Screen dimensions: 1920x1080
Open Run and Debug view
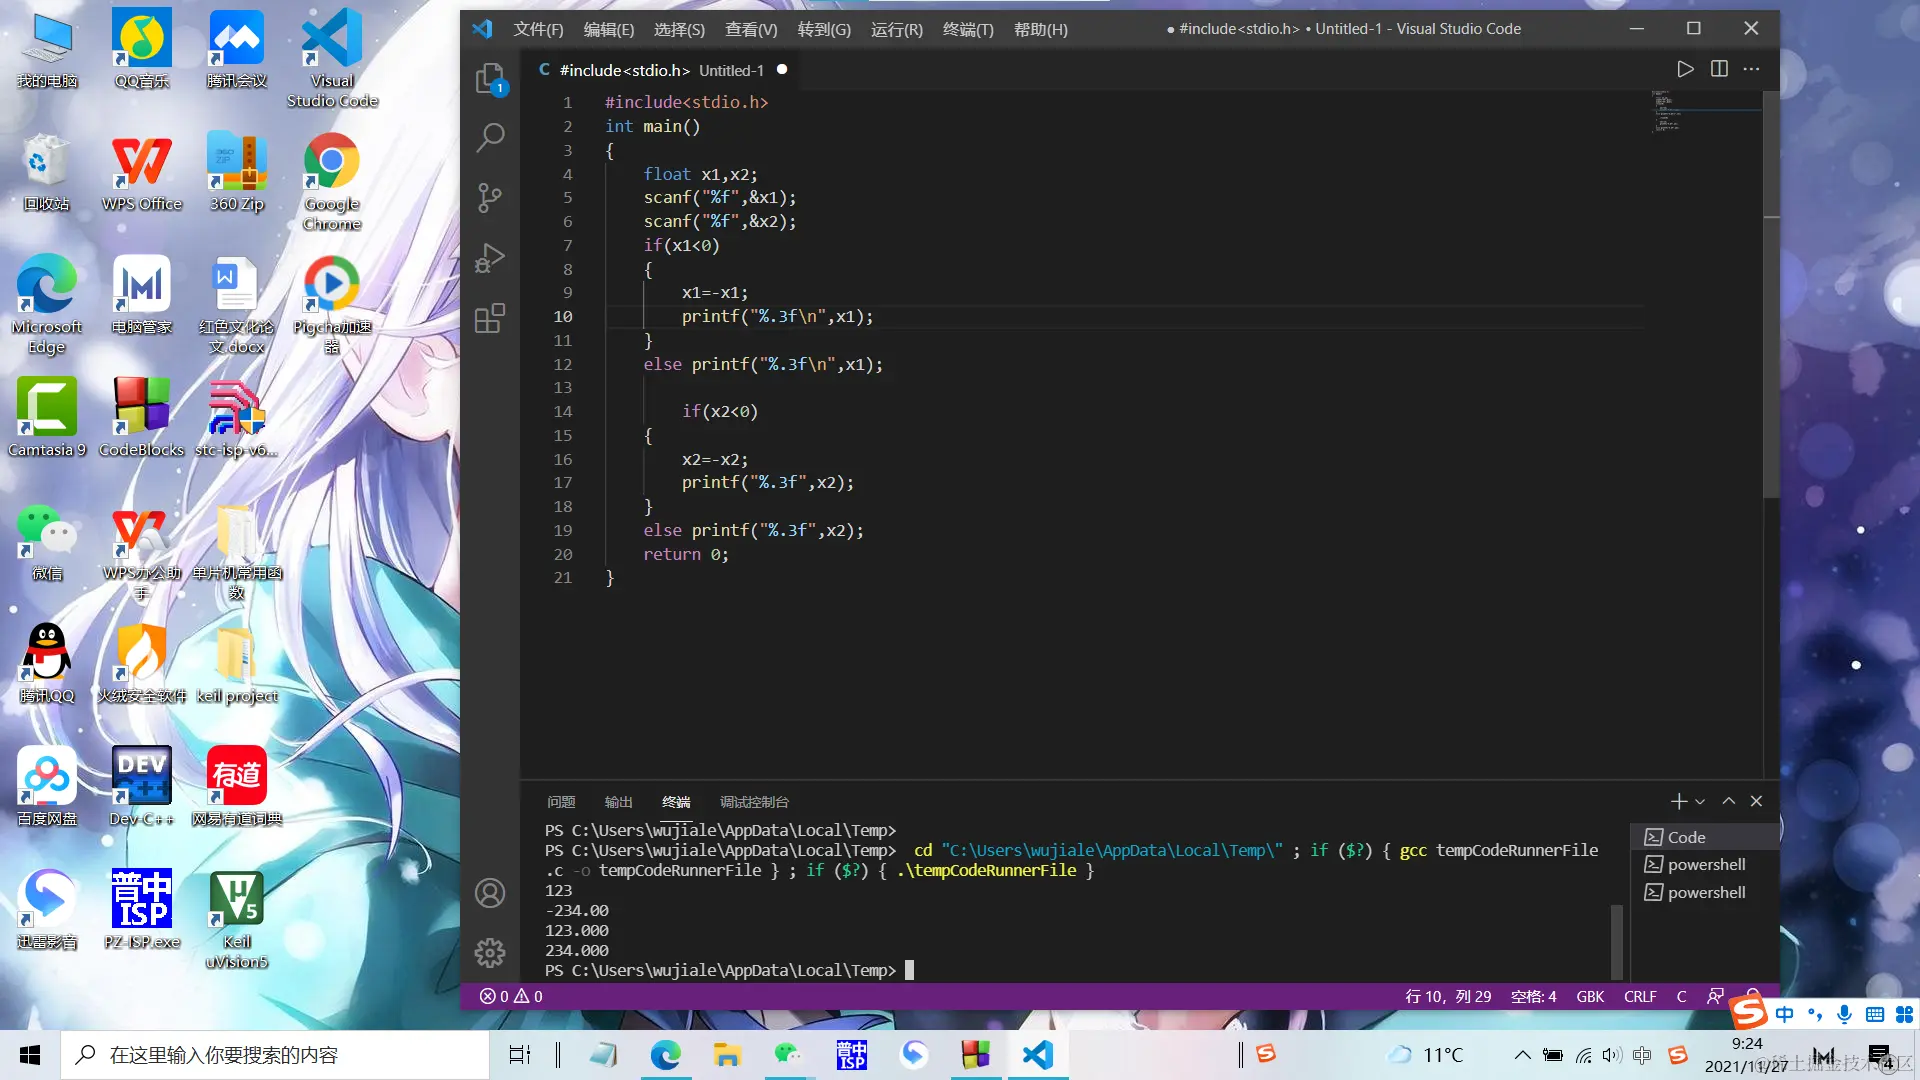489,258
